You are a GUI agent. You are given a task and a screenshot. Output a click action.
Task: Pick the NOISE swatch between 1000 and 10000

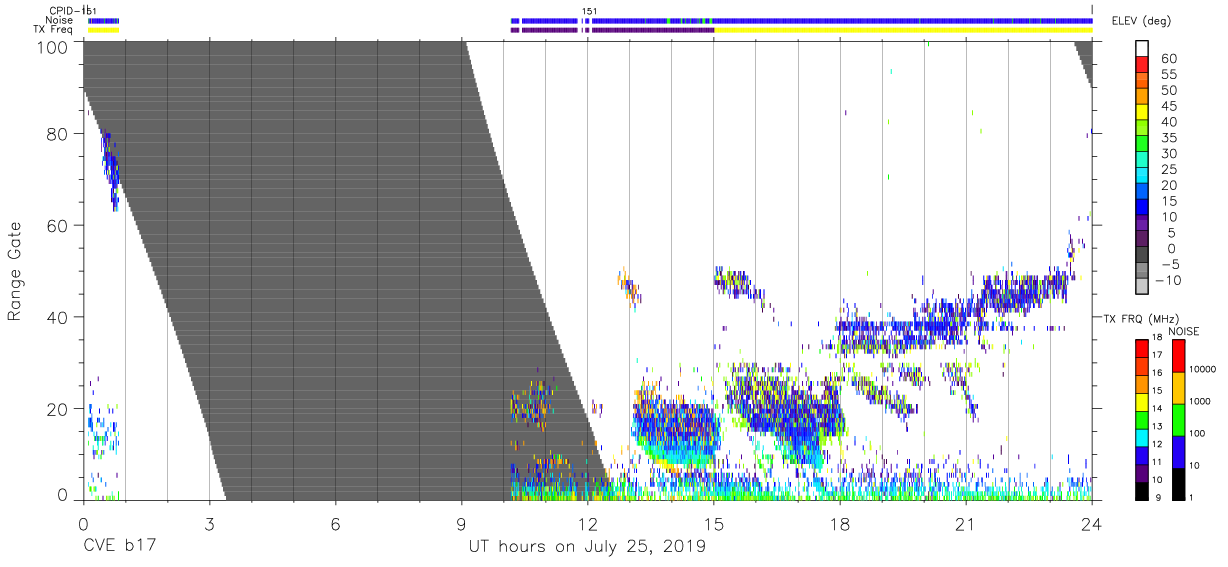(x=1178, y=388)
